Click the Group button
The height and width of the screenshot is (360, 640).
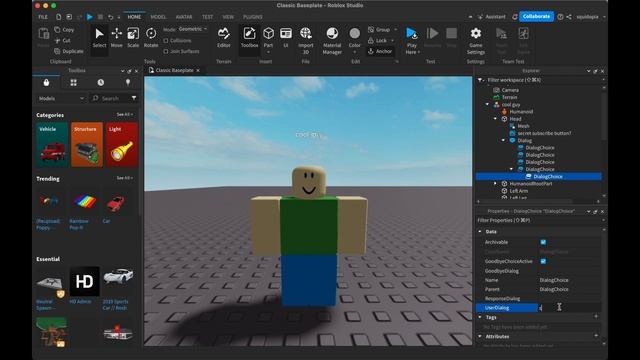(x=380, y=29)
